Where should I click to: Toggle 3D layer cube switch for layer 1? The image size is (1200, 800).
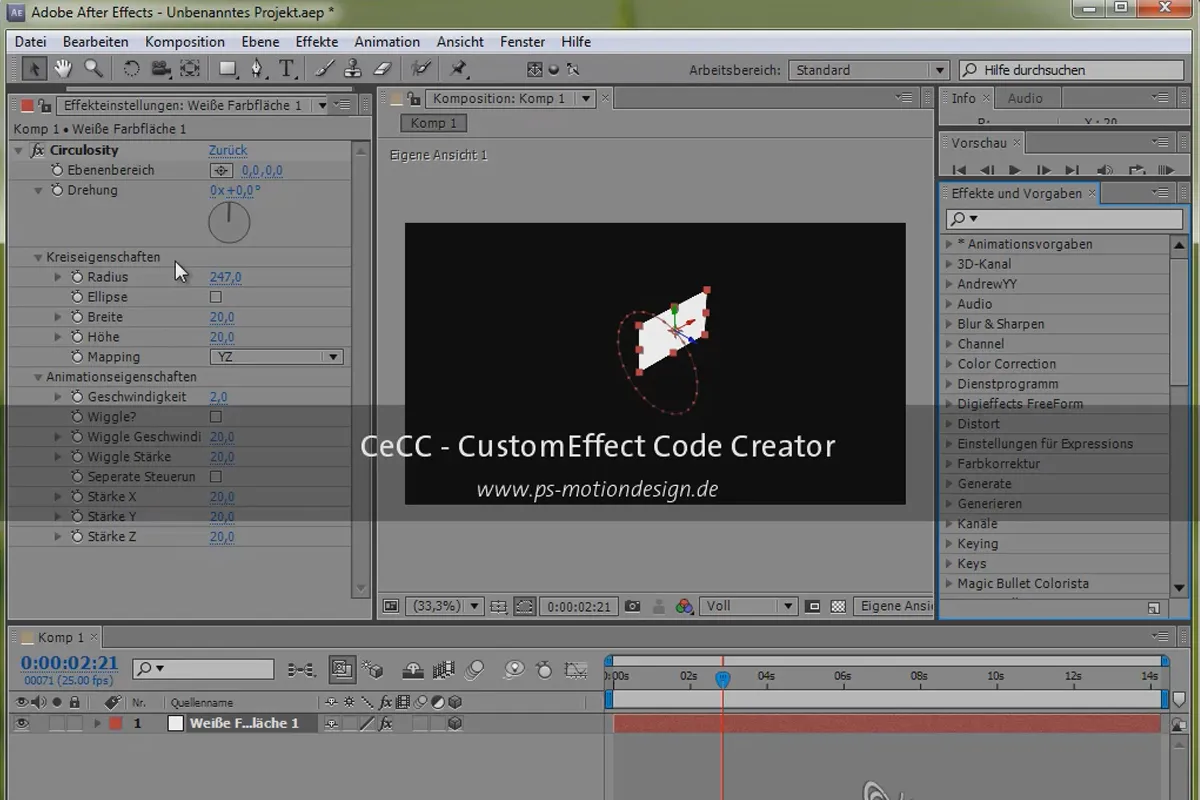(455, 723)
